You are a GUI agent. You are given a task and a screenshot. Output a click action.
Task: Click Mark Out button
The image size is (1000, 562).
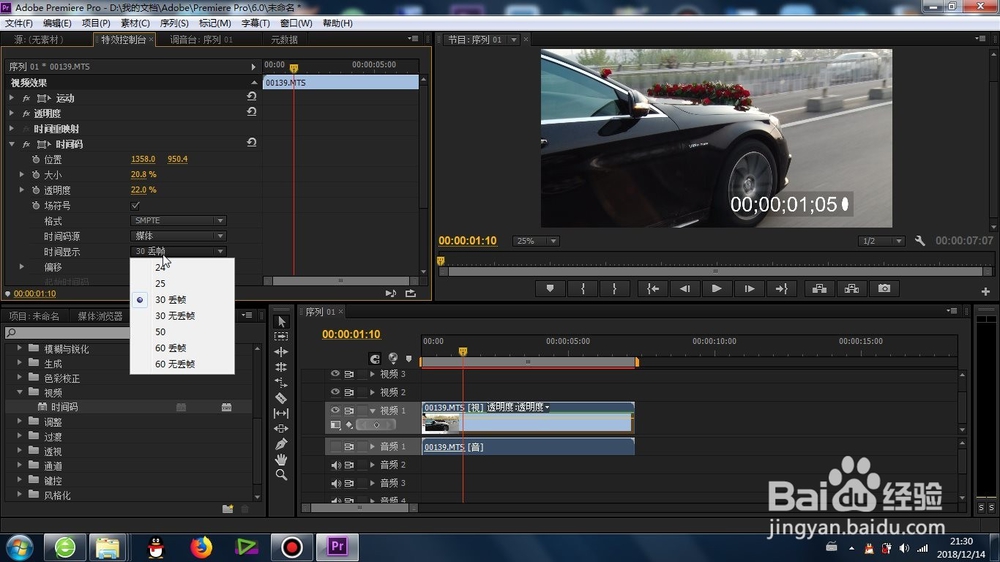click(615, 289)
